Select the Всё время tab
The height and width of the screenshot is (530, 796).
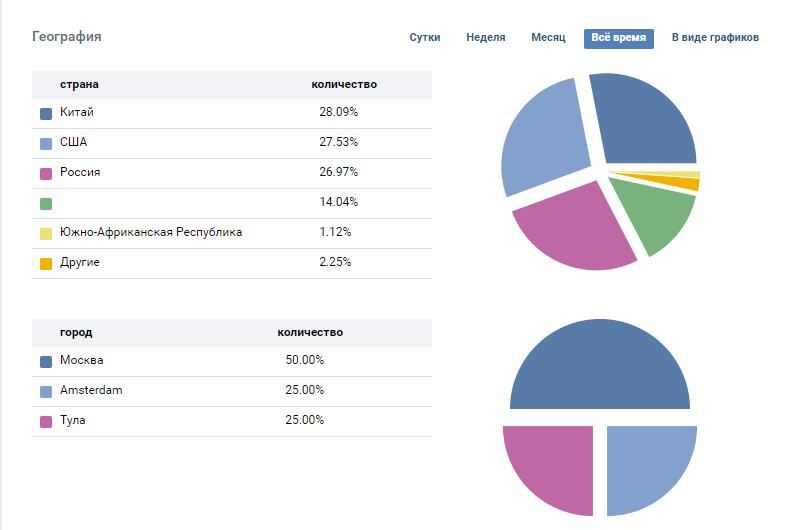618,38
